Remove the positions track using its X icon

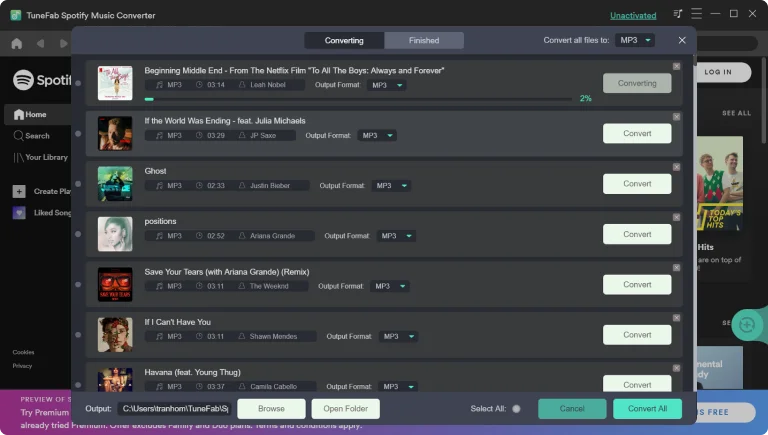click(x=676, y=216)
